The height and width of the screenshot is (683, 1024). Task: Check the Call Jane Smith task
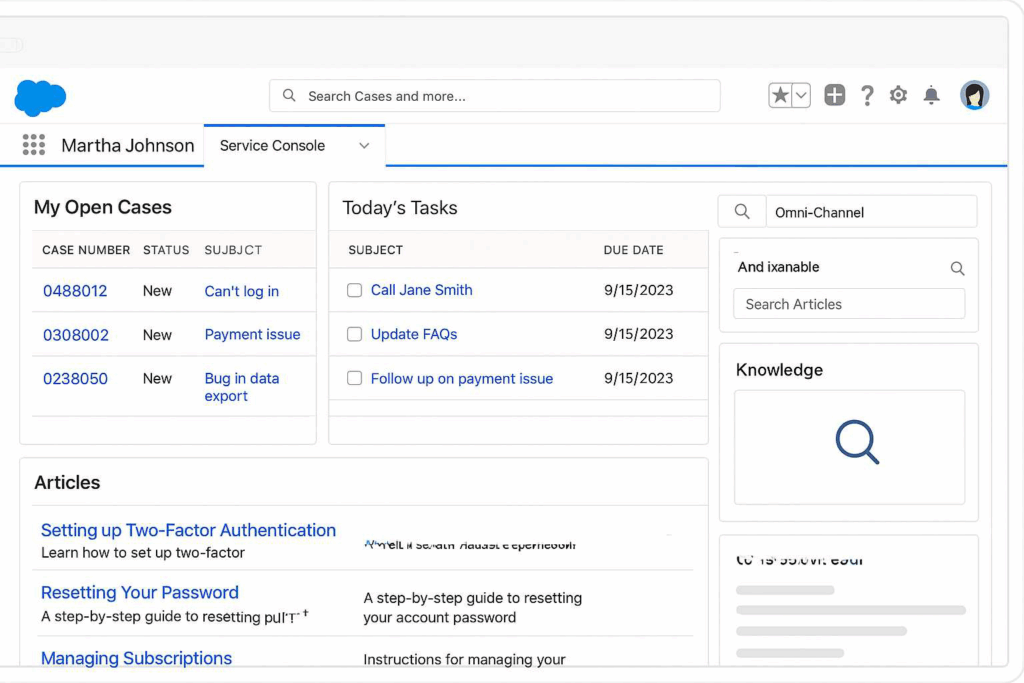tap(354, 290)
